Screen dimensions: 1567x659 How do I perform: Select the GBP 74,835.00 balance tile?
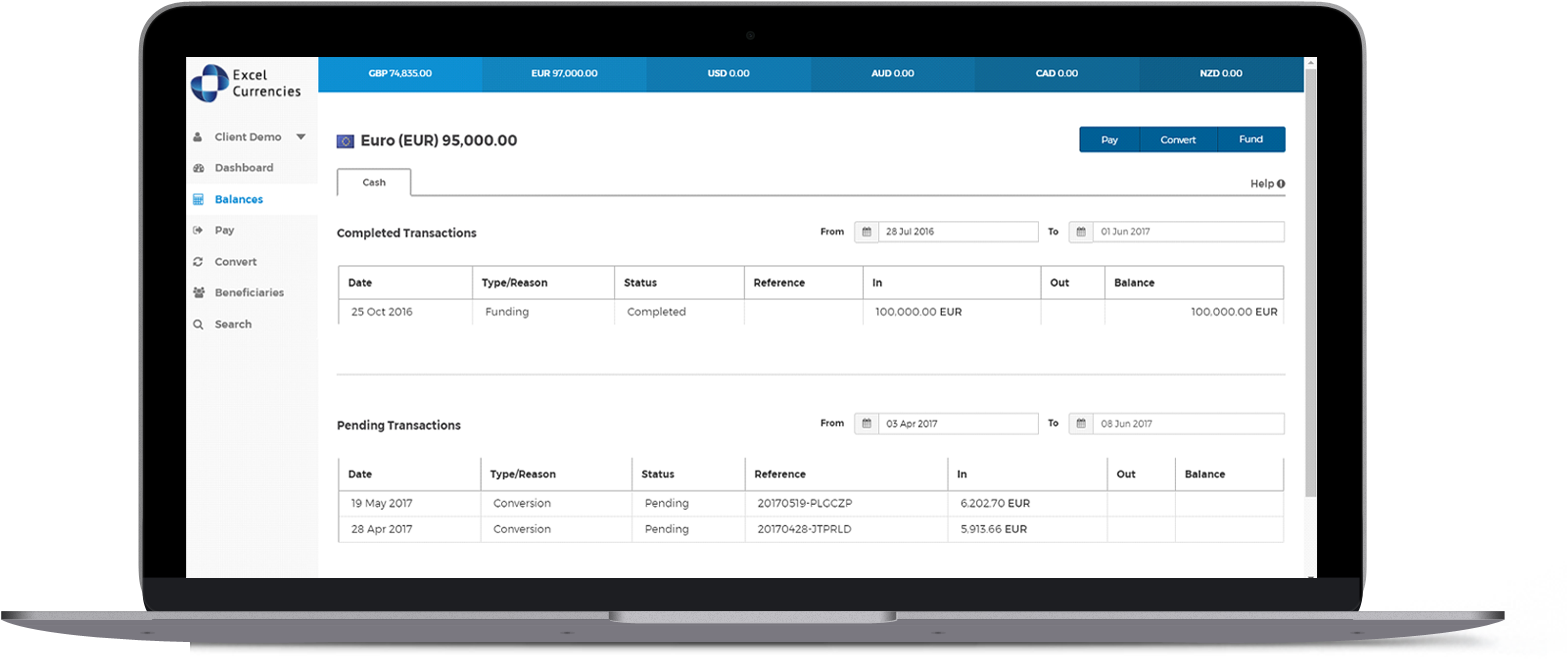click(x=399, y=74)
